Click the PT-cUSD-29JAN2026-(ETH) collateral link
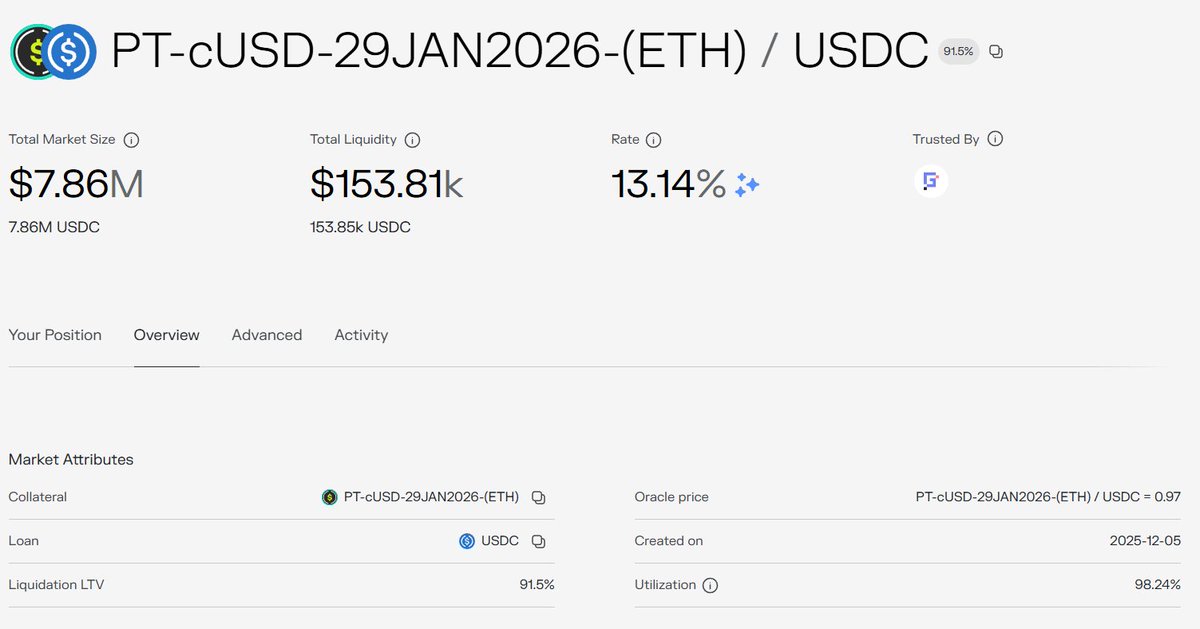The image size is (1200, 629). click(431, 497)
